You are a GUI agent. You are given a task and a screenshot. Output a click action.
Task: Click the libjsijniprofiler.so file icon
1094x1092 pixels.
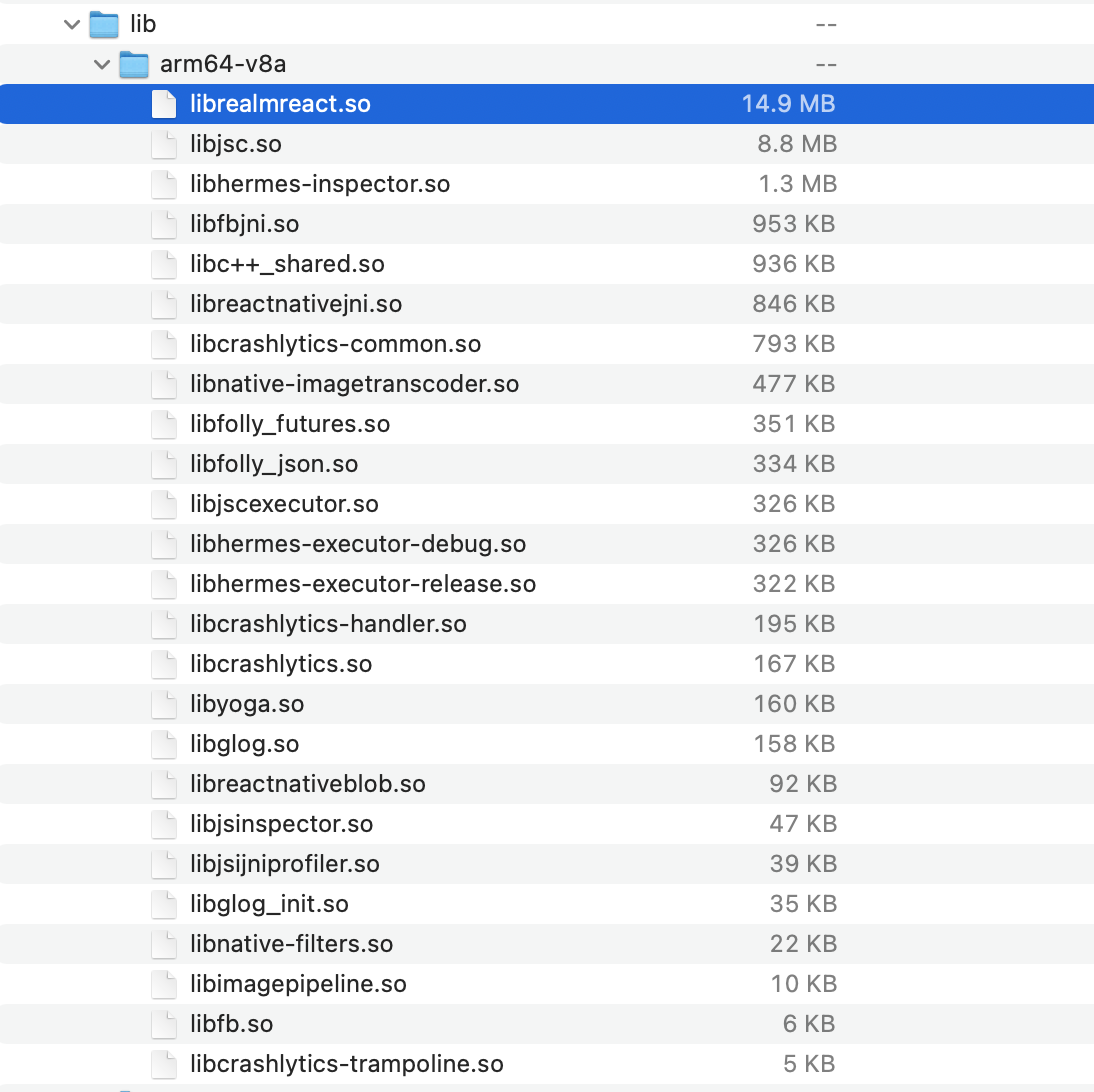click(164, 864)
